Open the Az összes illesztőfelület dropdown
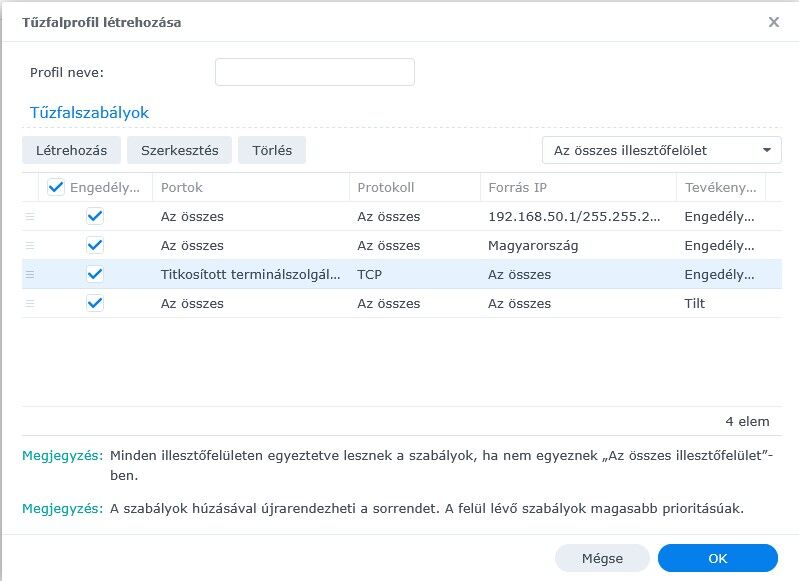 [x=661, y=150]
